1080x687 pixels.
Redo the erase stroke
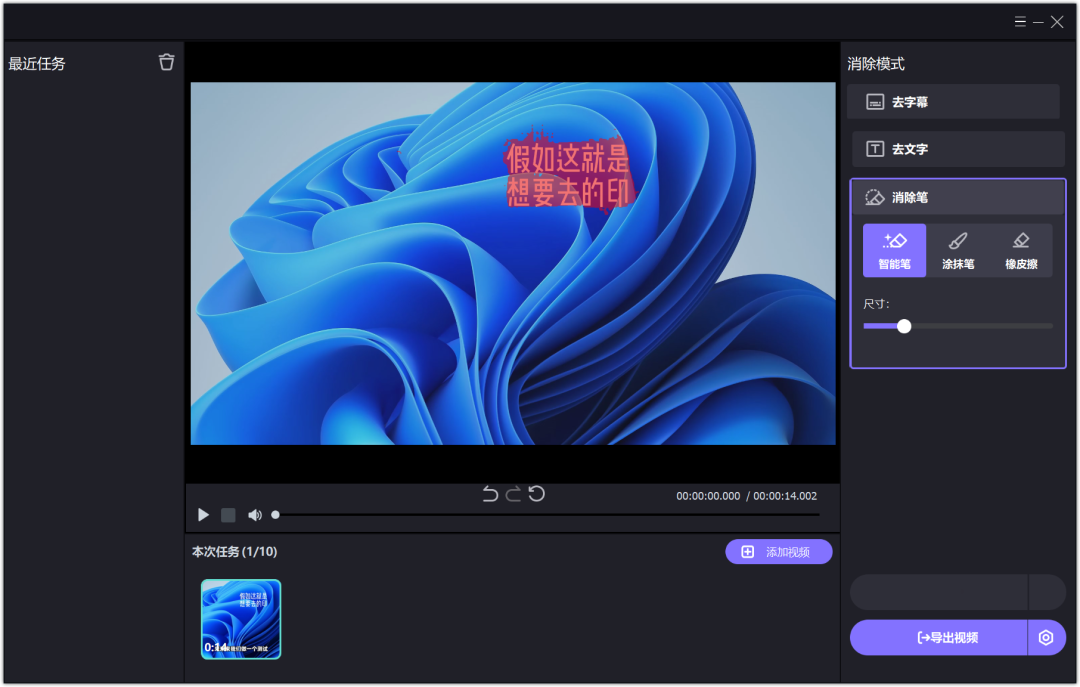tap(513, 493)
